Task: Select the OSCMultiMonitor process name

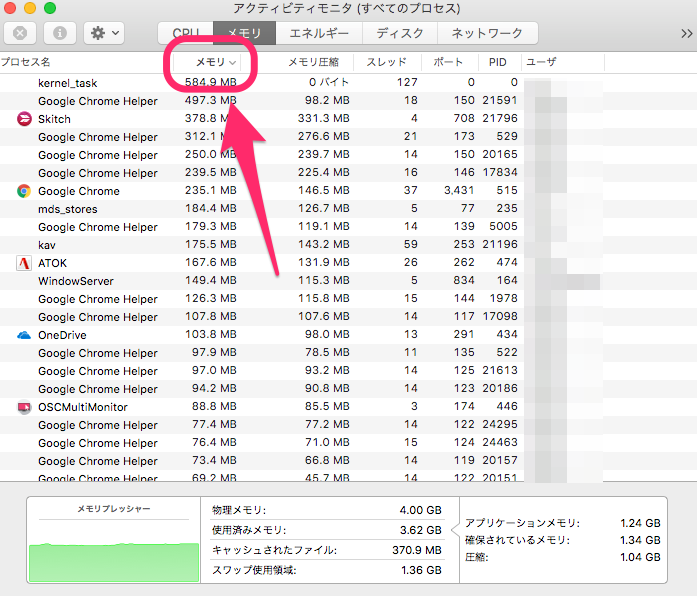Action: point(83,407)
